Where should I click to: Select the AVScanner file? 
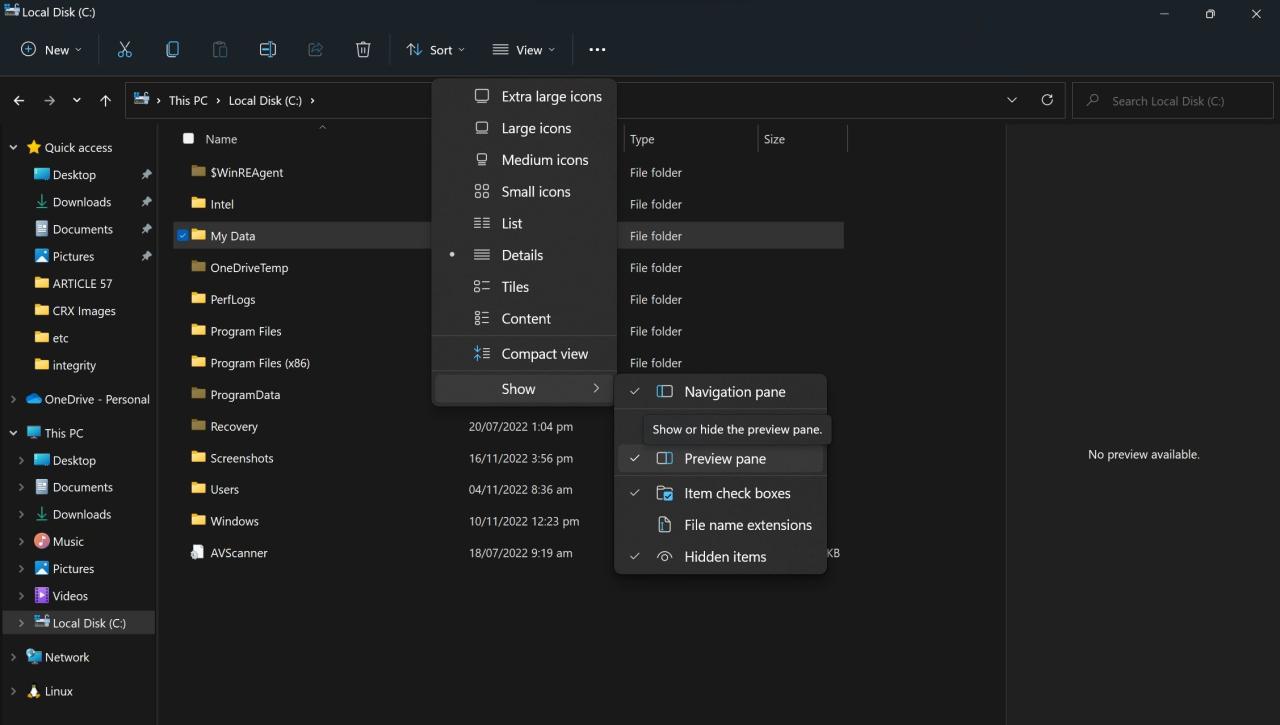[x=238, y=553]
